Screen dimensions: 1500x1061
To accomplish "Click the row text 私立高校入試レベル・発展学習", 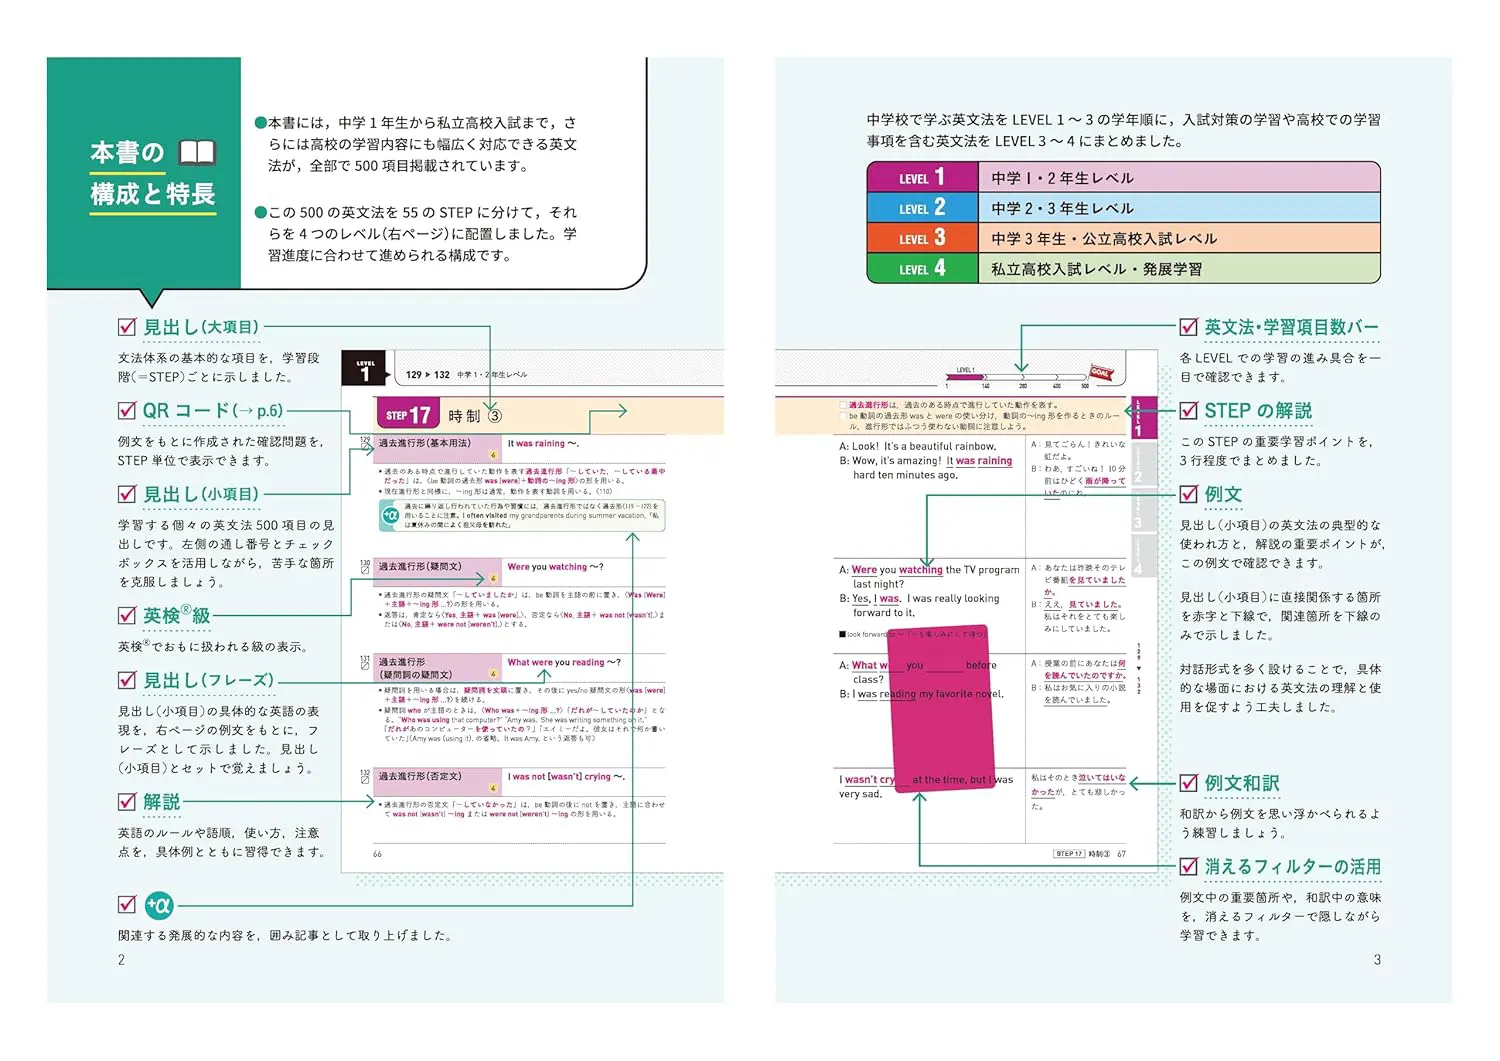I will (x=1096, y=269).
